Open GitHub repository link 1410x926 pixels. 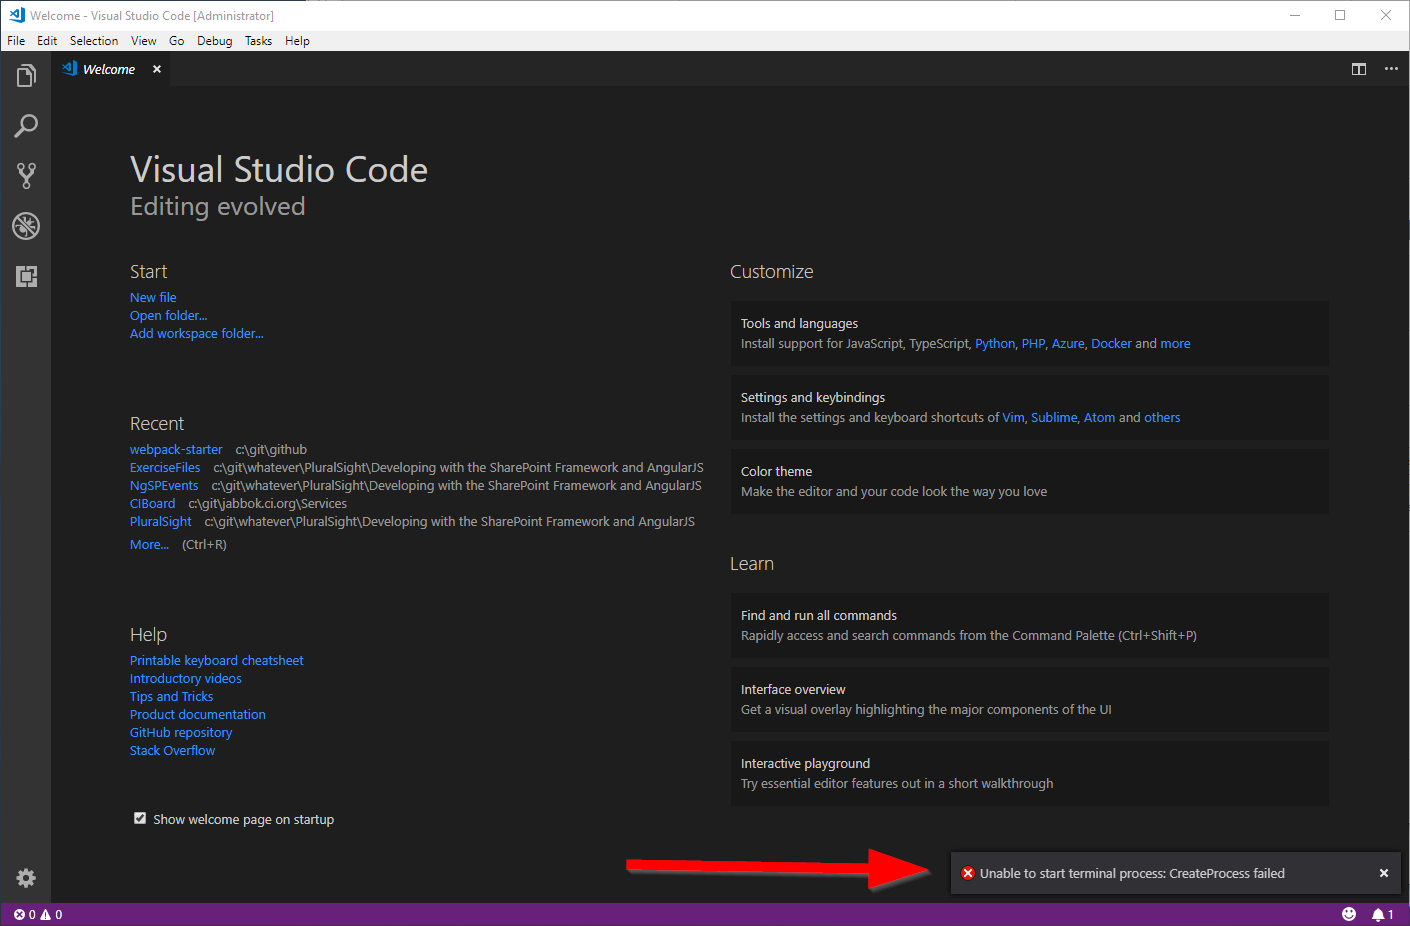tap(181, 732)
